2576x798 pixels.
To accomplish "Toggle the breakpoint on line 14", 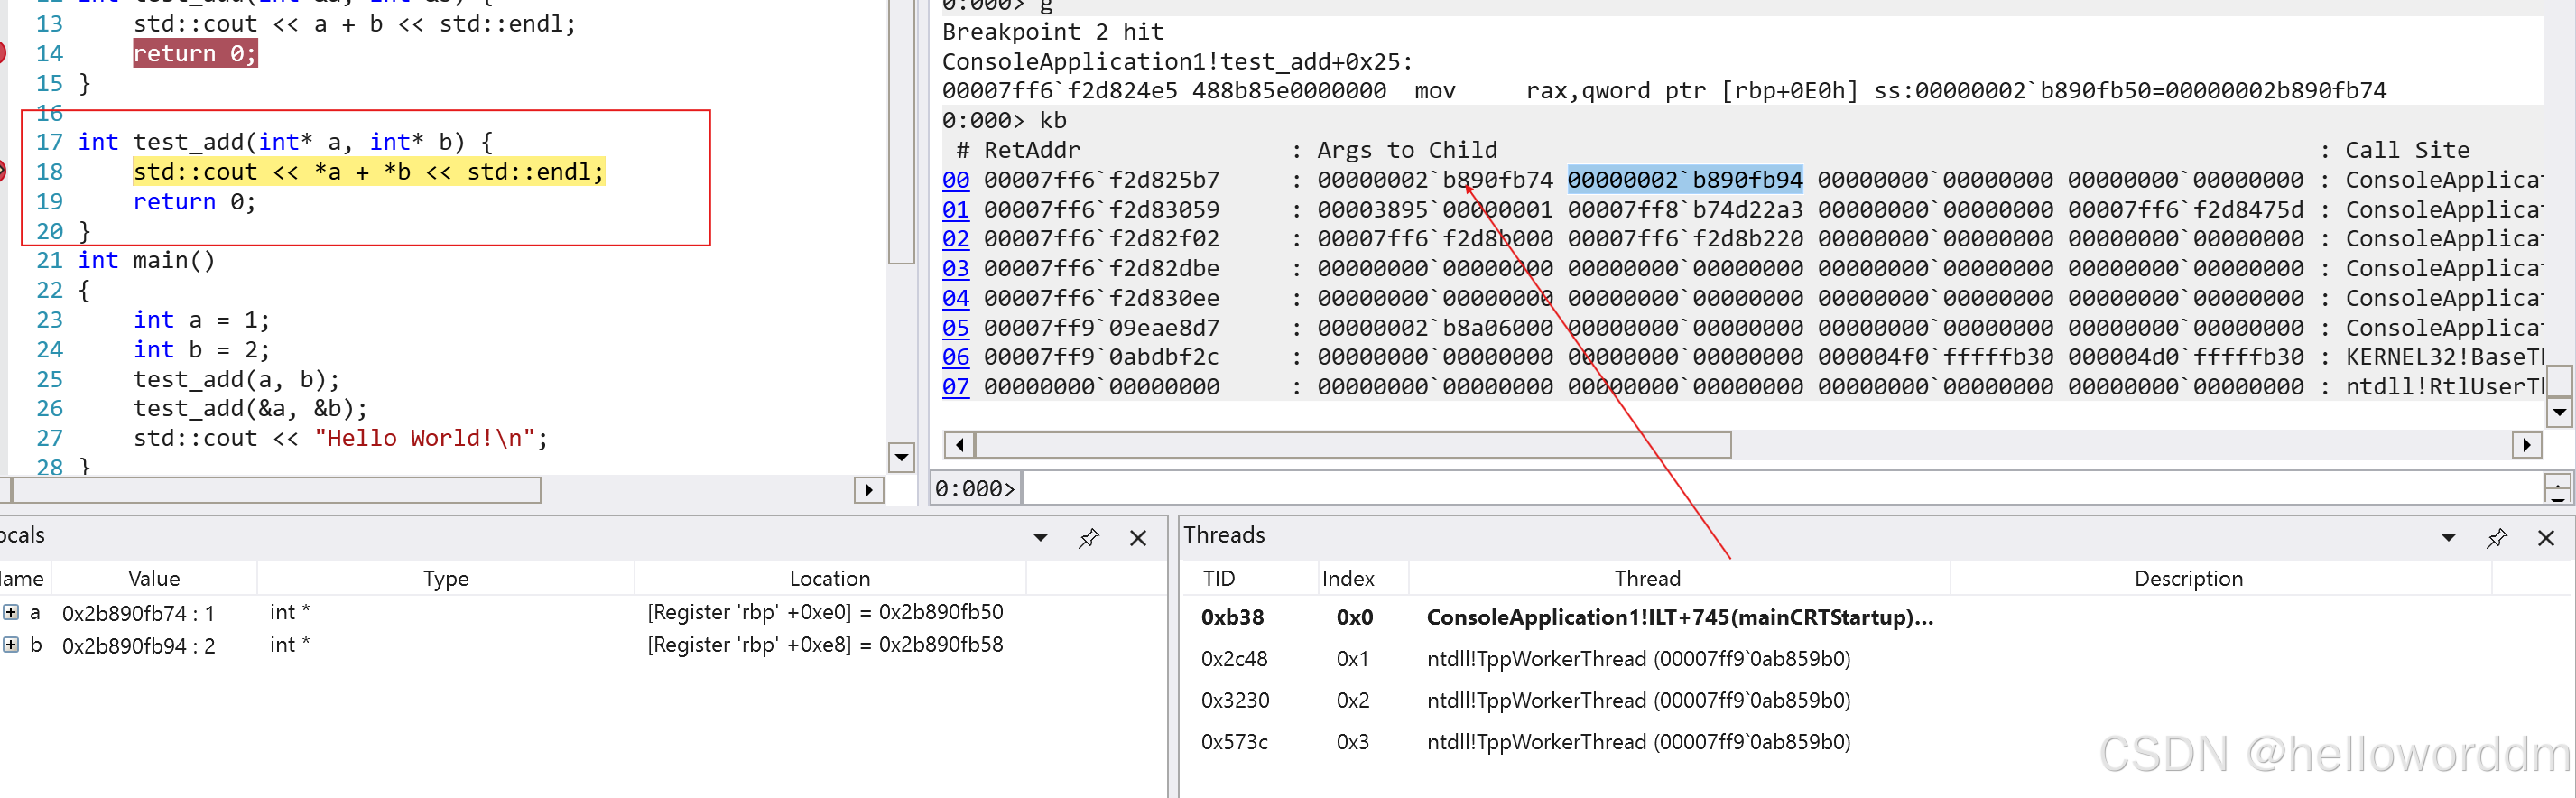I will click(x=3, y=53).
